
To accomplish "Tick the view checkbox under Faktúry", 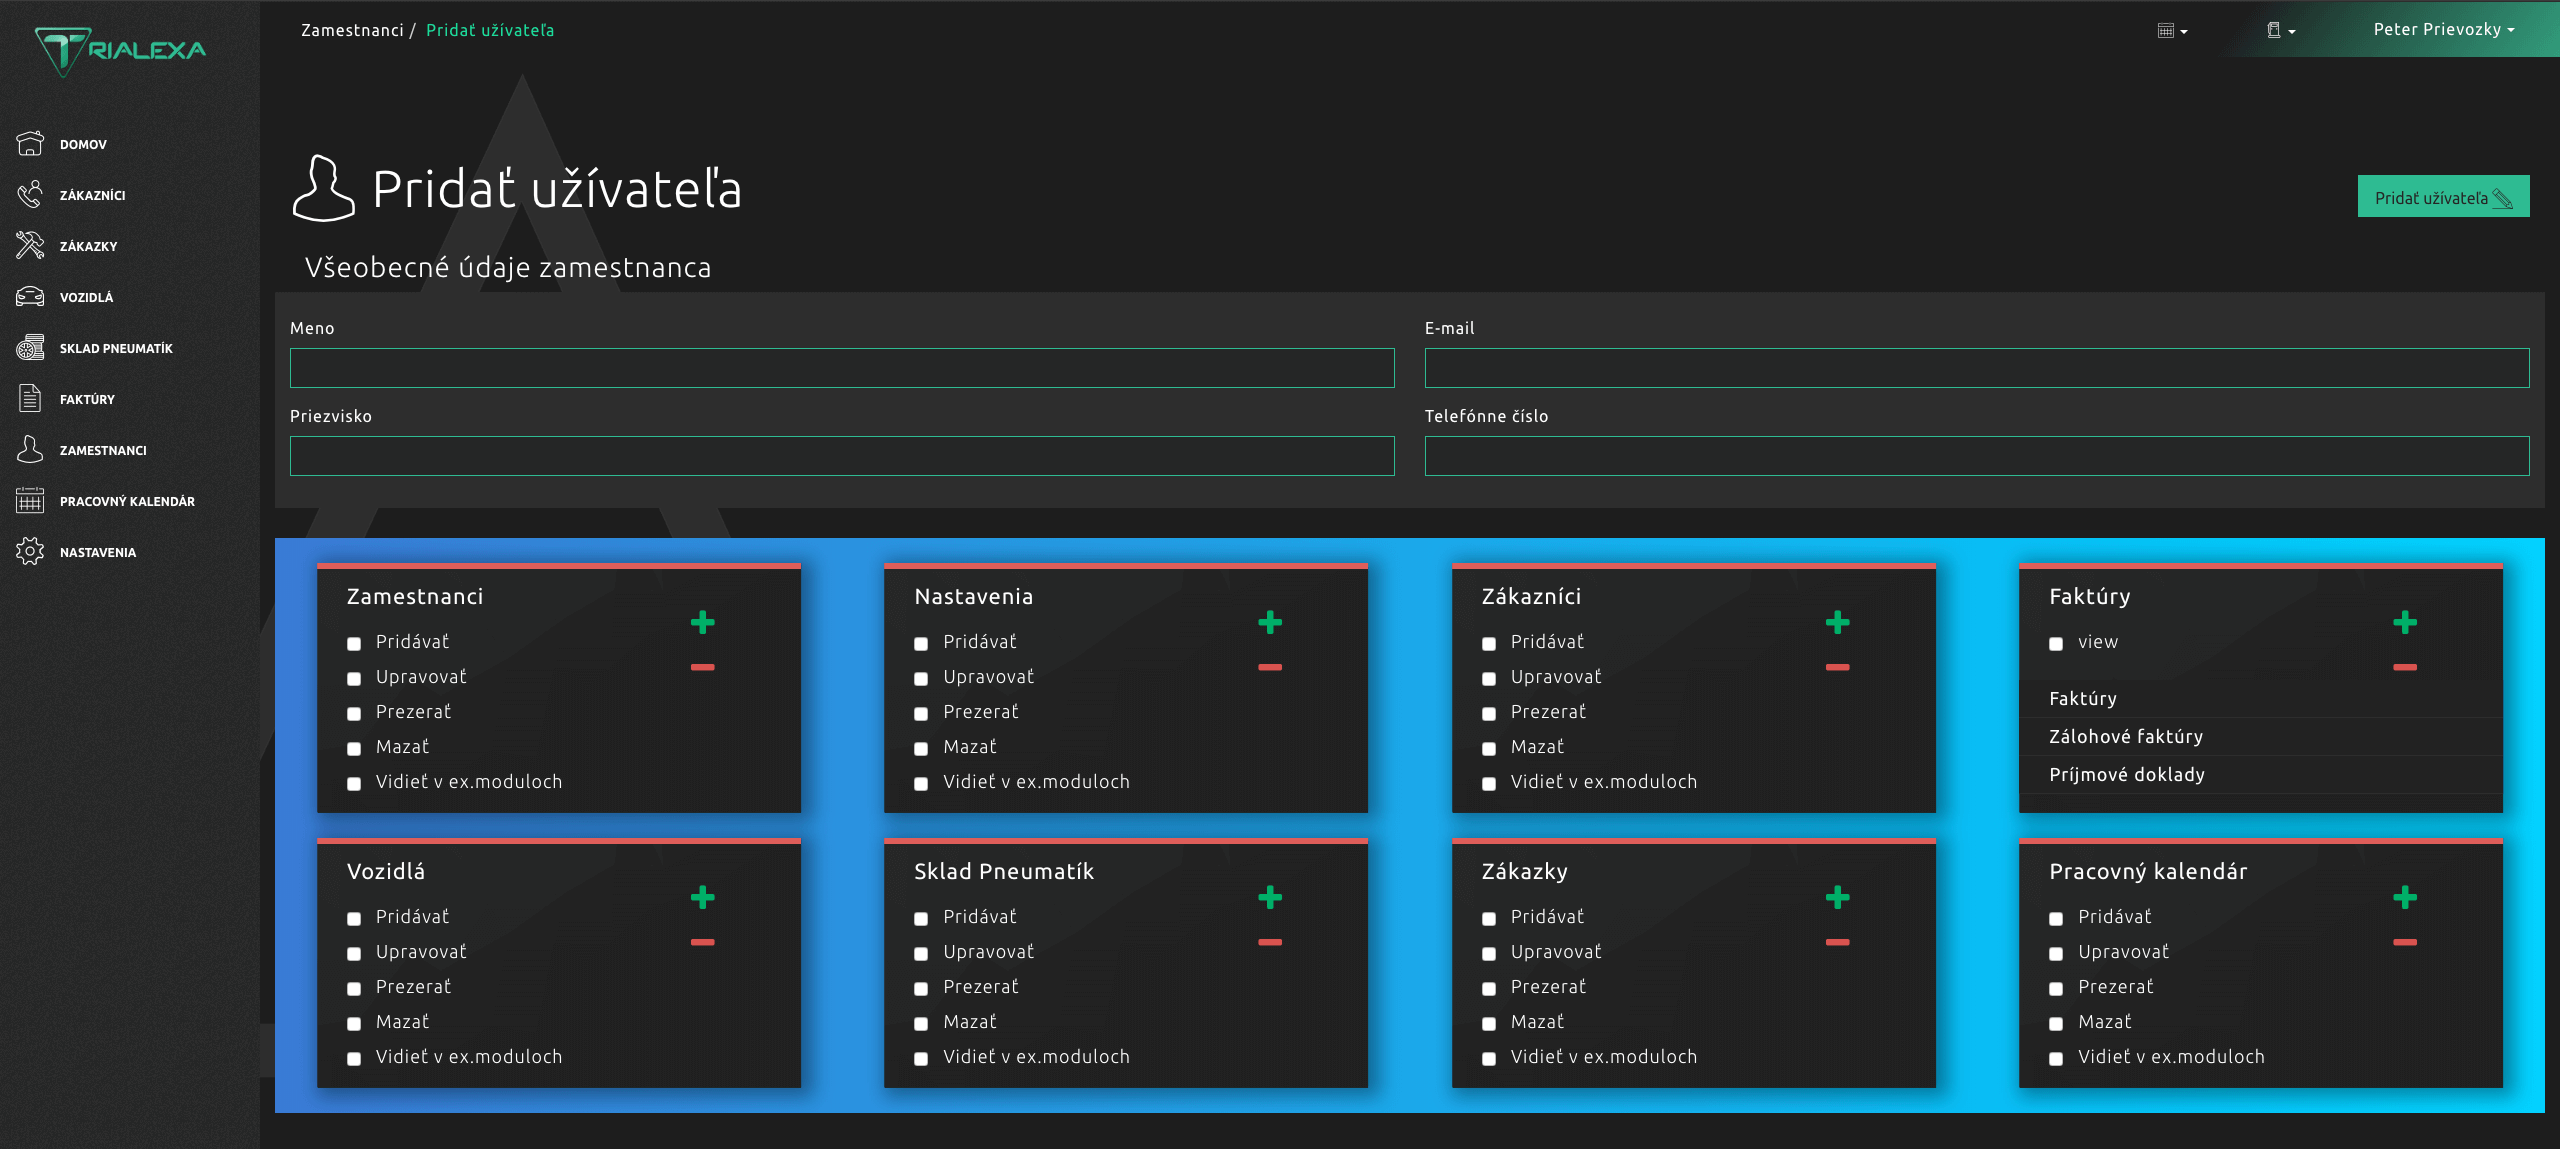I will click(x=2056, y=643).
